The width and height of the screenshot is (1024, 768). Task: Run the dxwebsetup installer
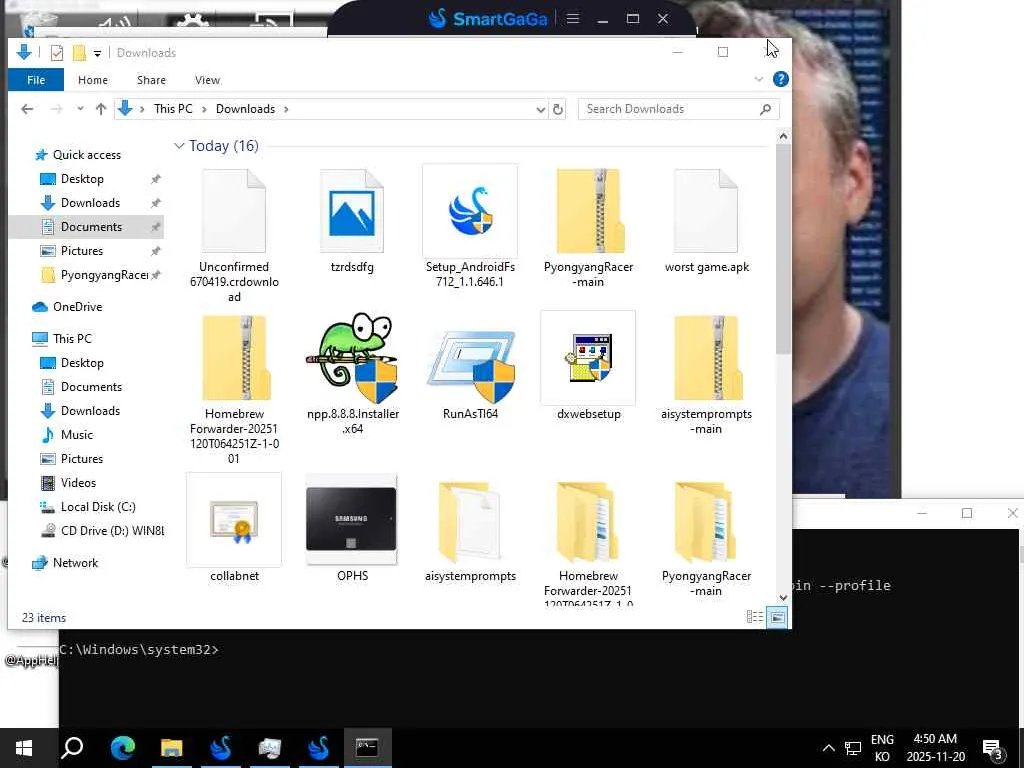(x=588, y=366)
